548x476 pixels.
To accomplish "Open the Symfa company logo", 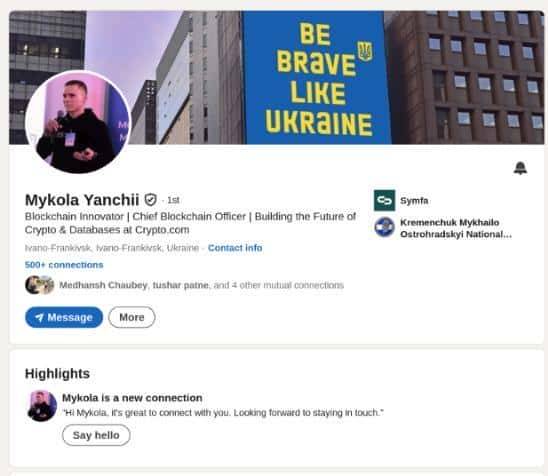I will coord(384,200).
